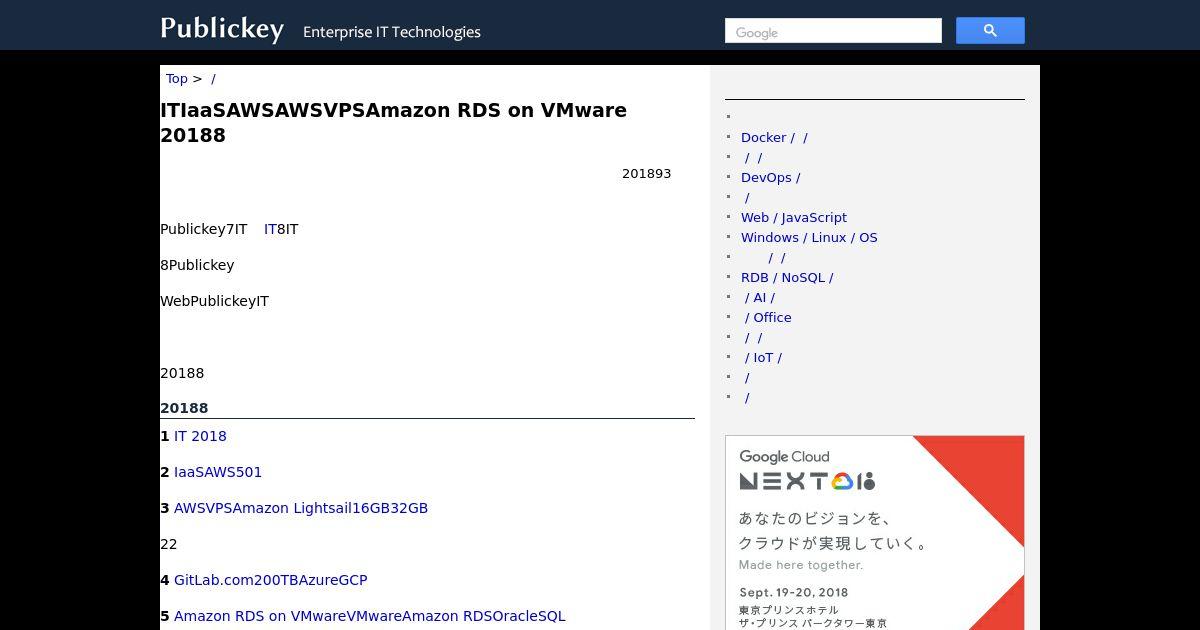Screen dimensions: 1200x630
Task: Open ranked article 'IaaSAWS501'
Action: [218, 472]
